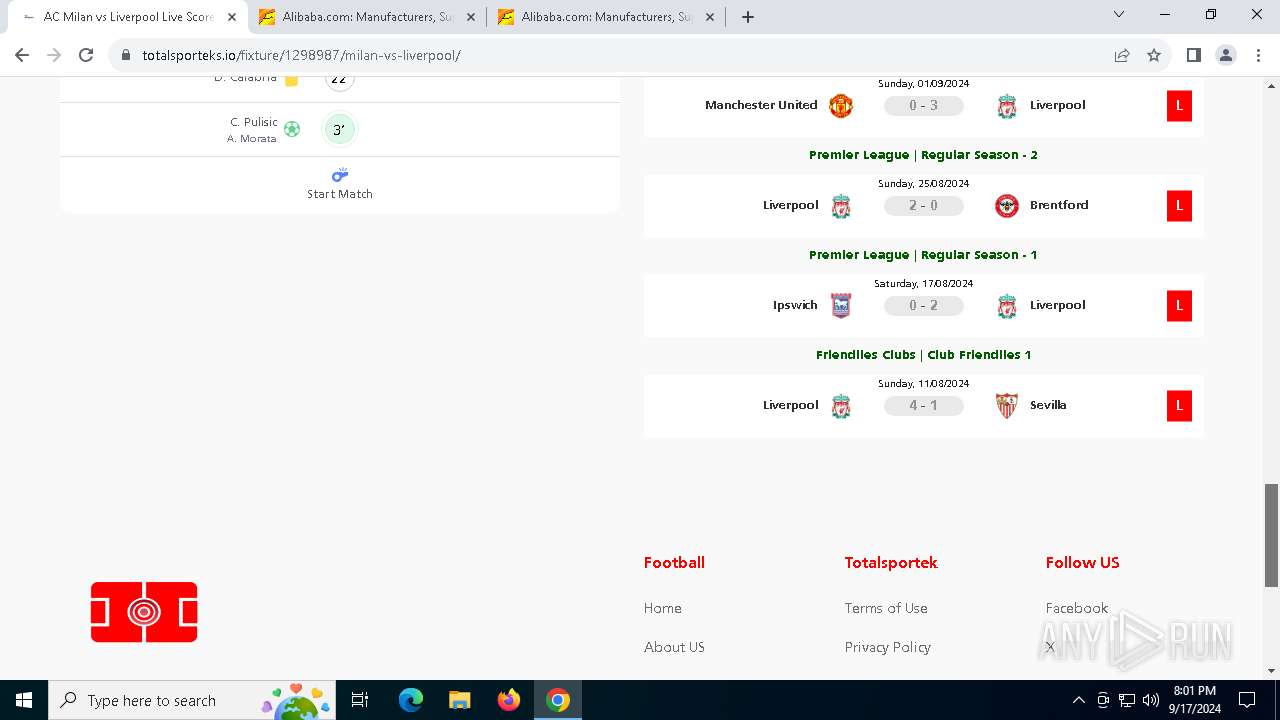Viewport: 1280px width, 720px height.
Task: Click the page vertical scrollbar thumb
Action: (x=1271, y=535)
